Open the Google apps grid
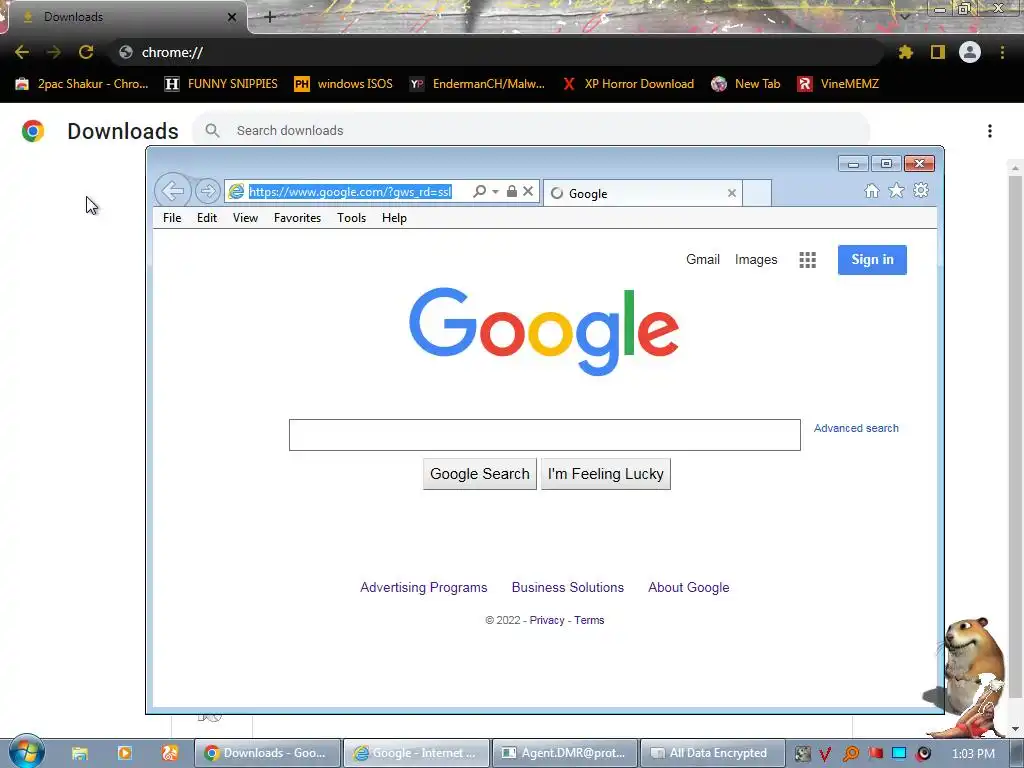 (808, 260)
